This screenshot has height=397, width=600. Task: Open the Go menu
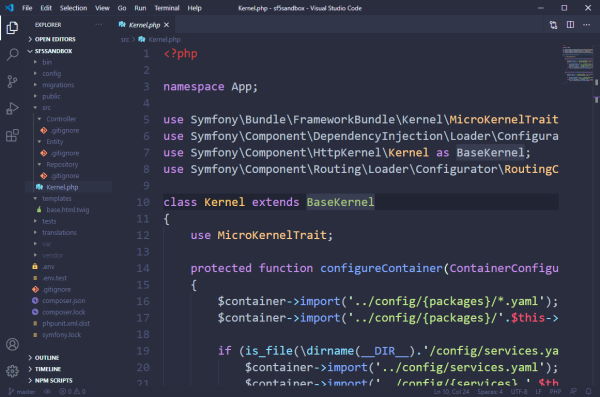tap(122, 8)
